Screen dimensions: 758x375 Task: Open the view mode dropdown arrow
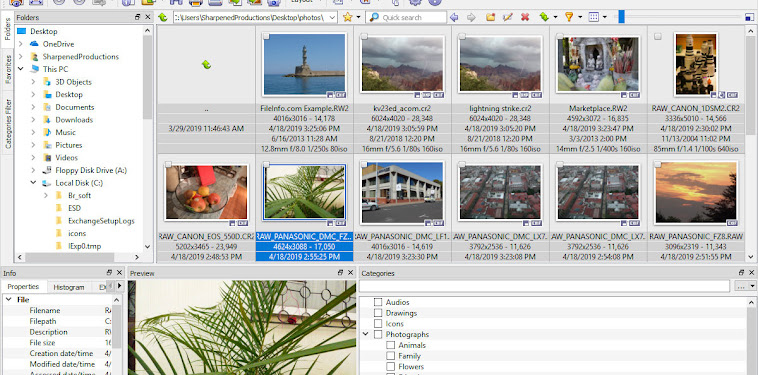pyautogui.click(x=605, y=17)
